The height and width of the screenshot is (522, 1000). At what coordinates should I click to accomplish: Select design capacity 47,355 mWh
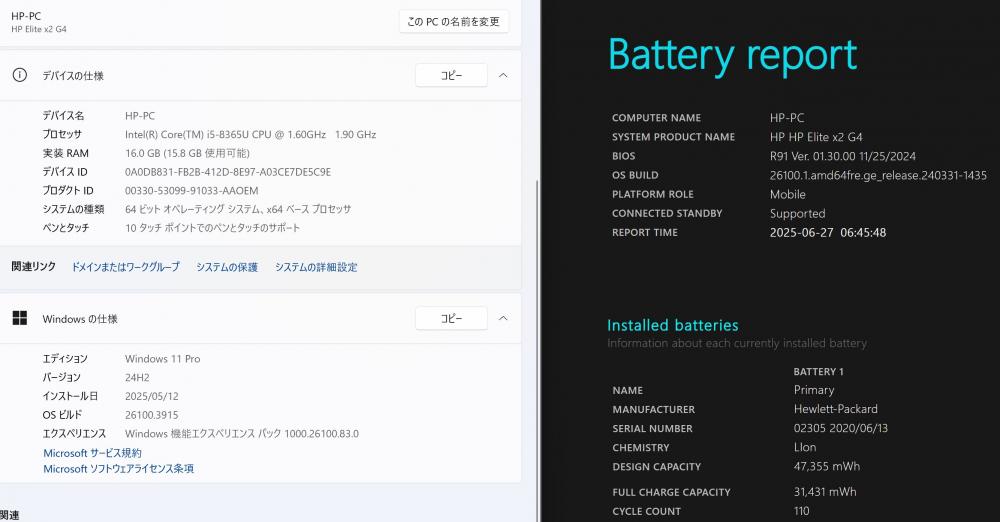(x=827, y=466)
